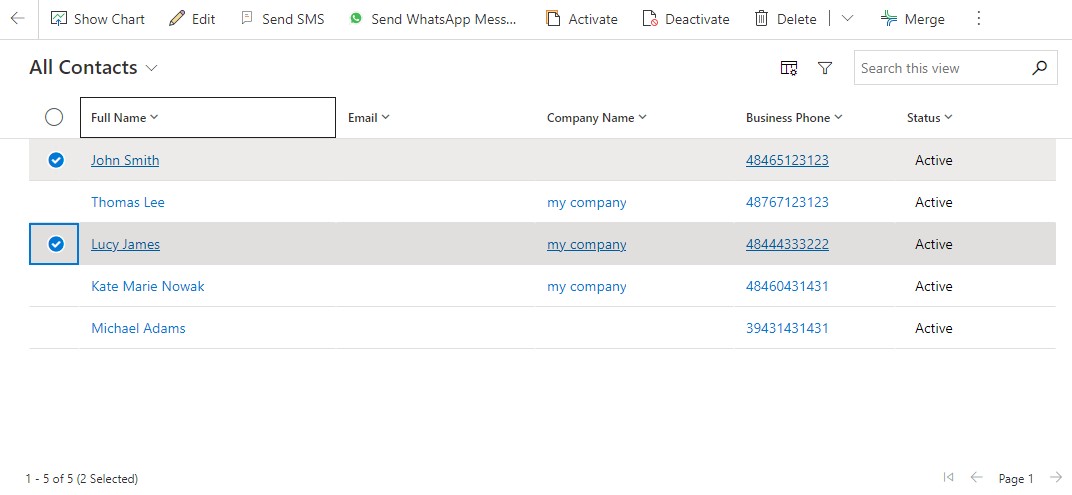
Task: Click Michael Adams' phone number 39431431431
Action: point(787,328)
